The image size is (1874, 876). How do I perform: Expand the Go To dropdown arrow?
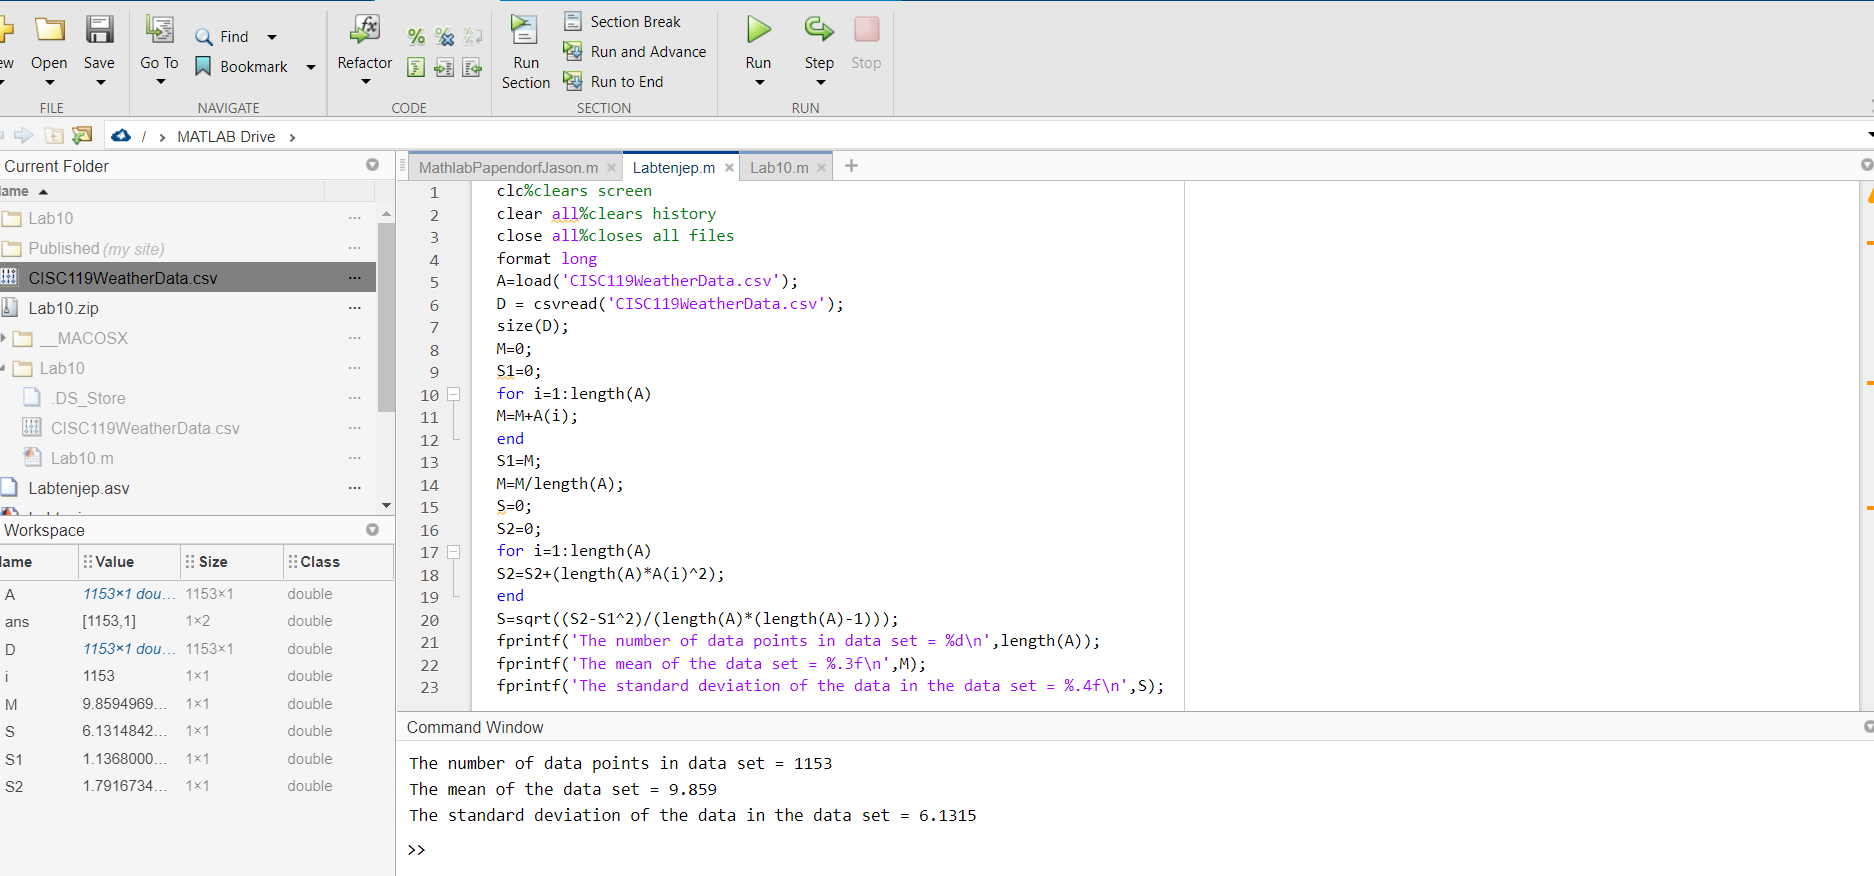[160, 82]
